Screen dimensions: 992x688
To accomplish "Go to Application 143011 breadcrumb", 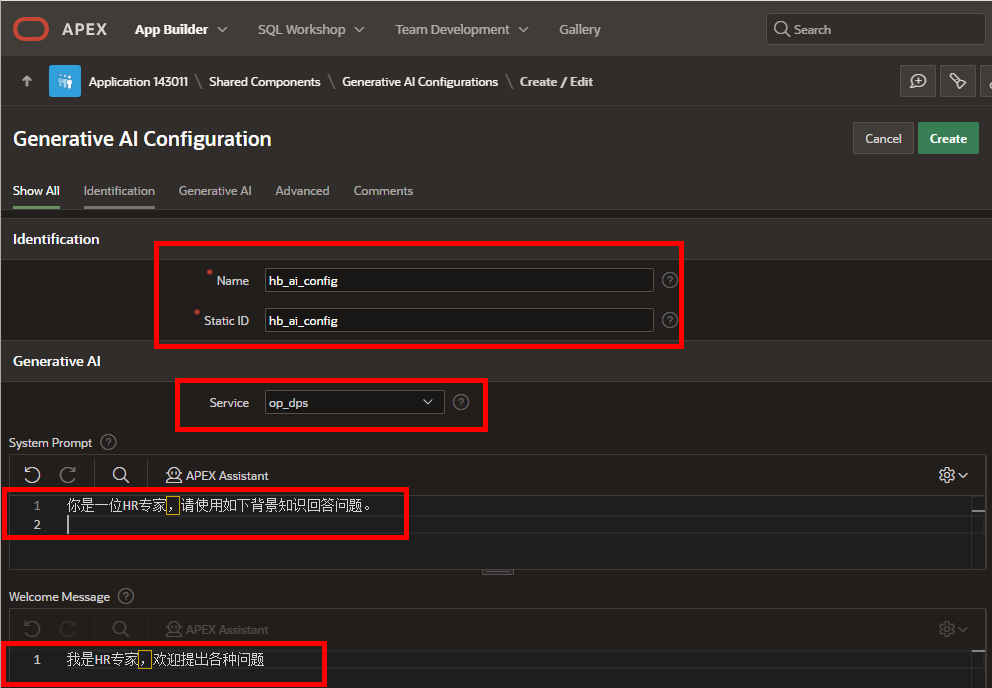I will [138, 82].
